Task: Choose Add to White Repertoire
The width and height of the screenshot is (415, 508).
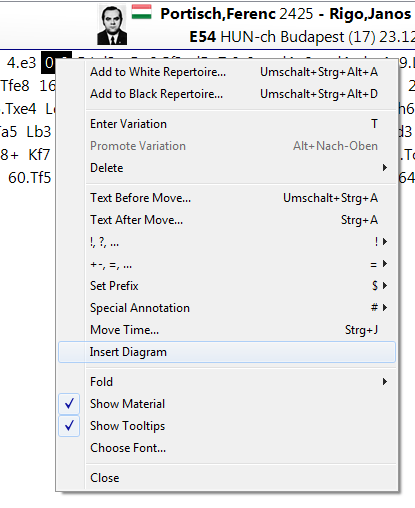Action: tap(227, 72)
